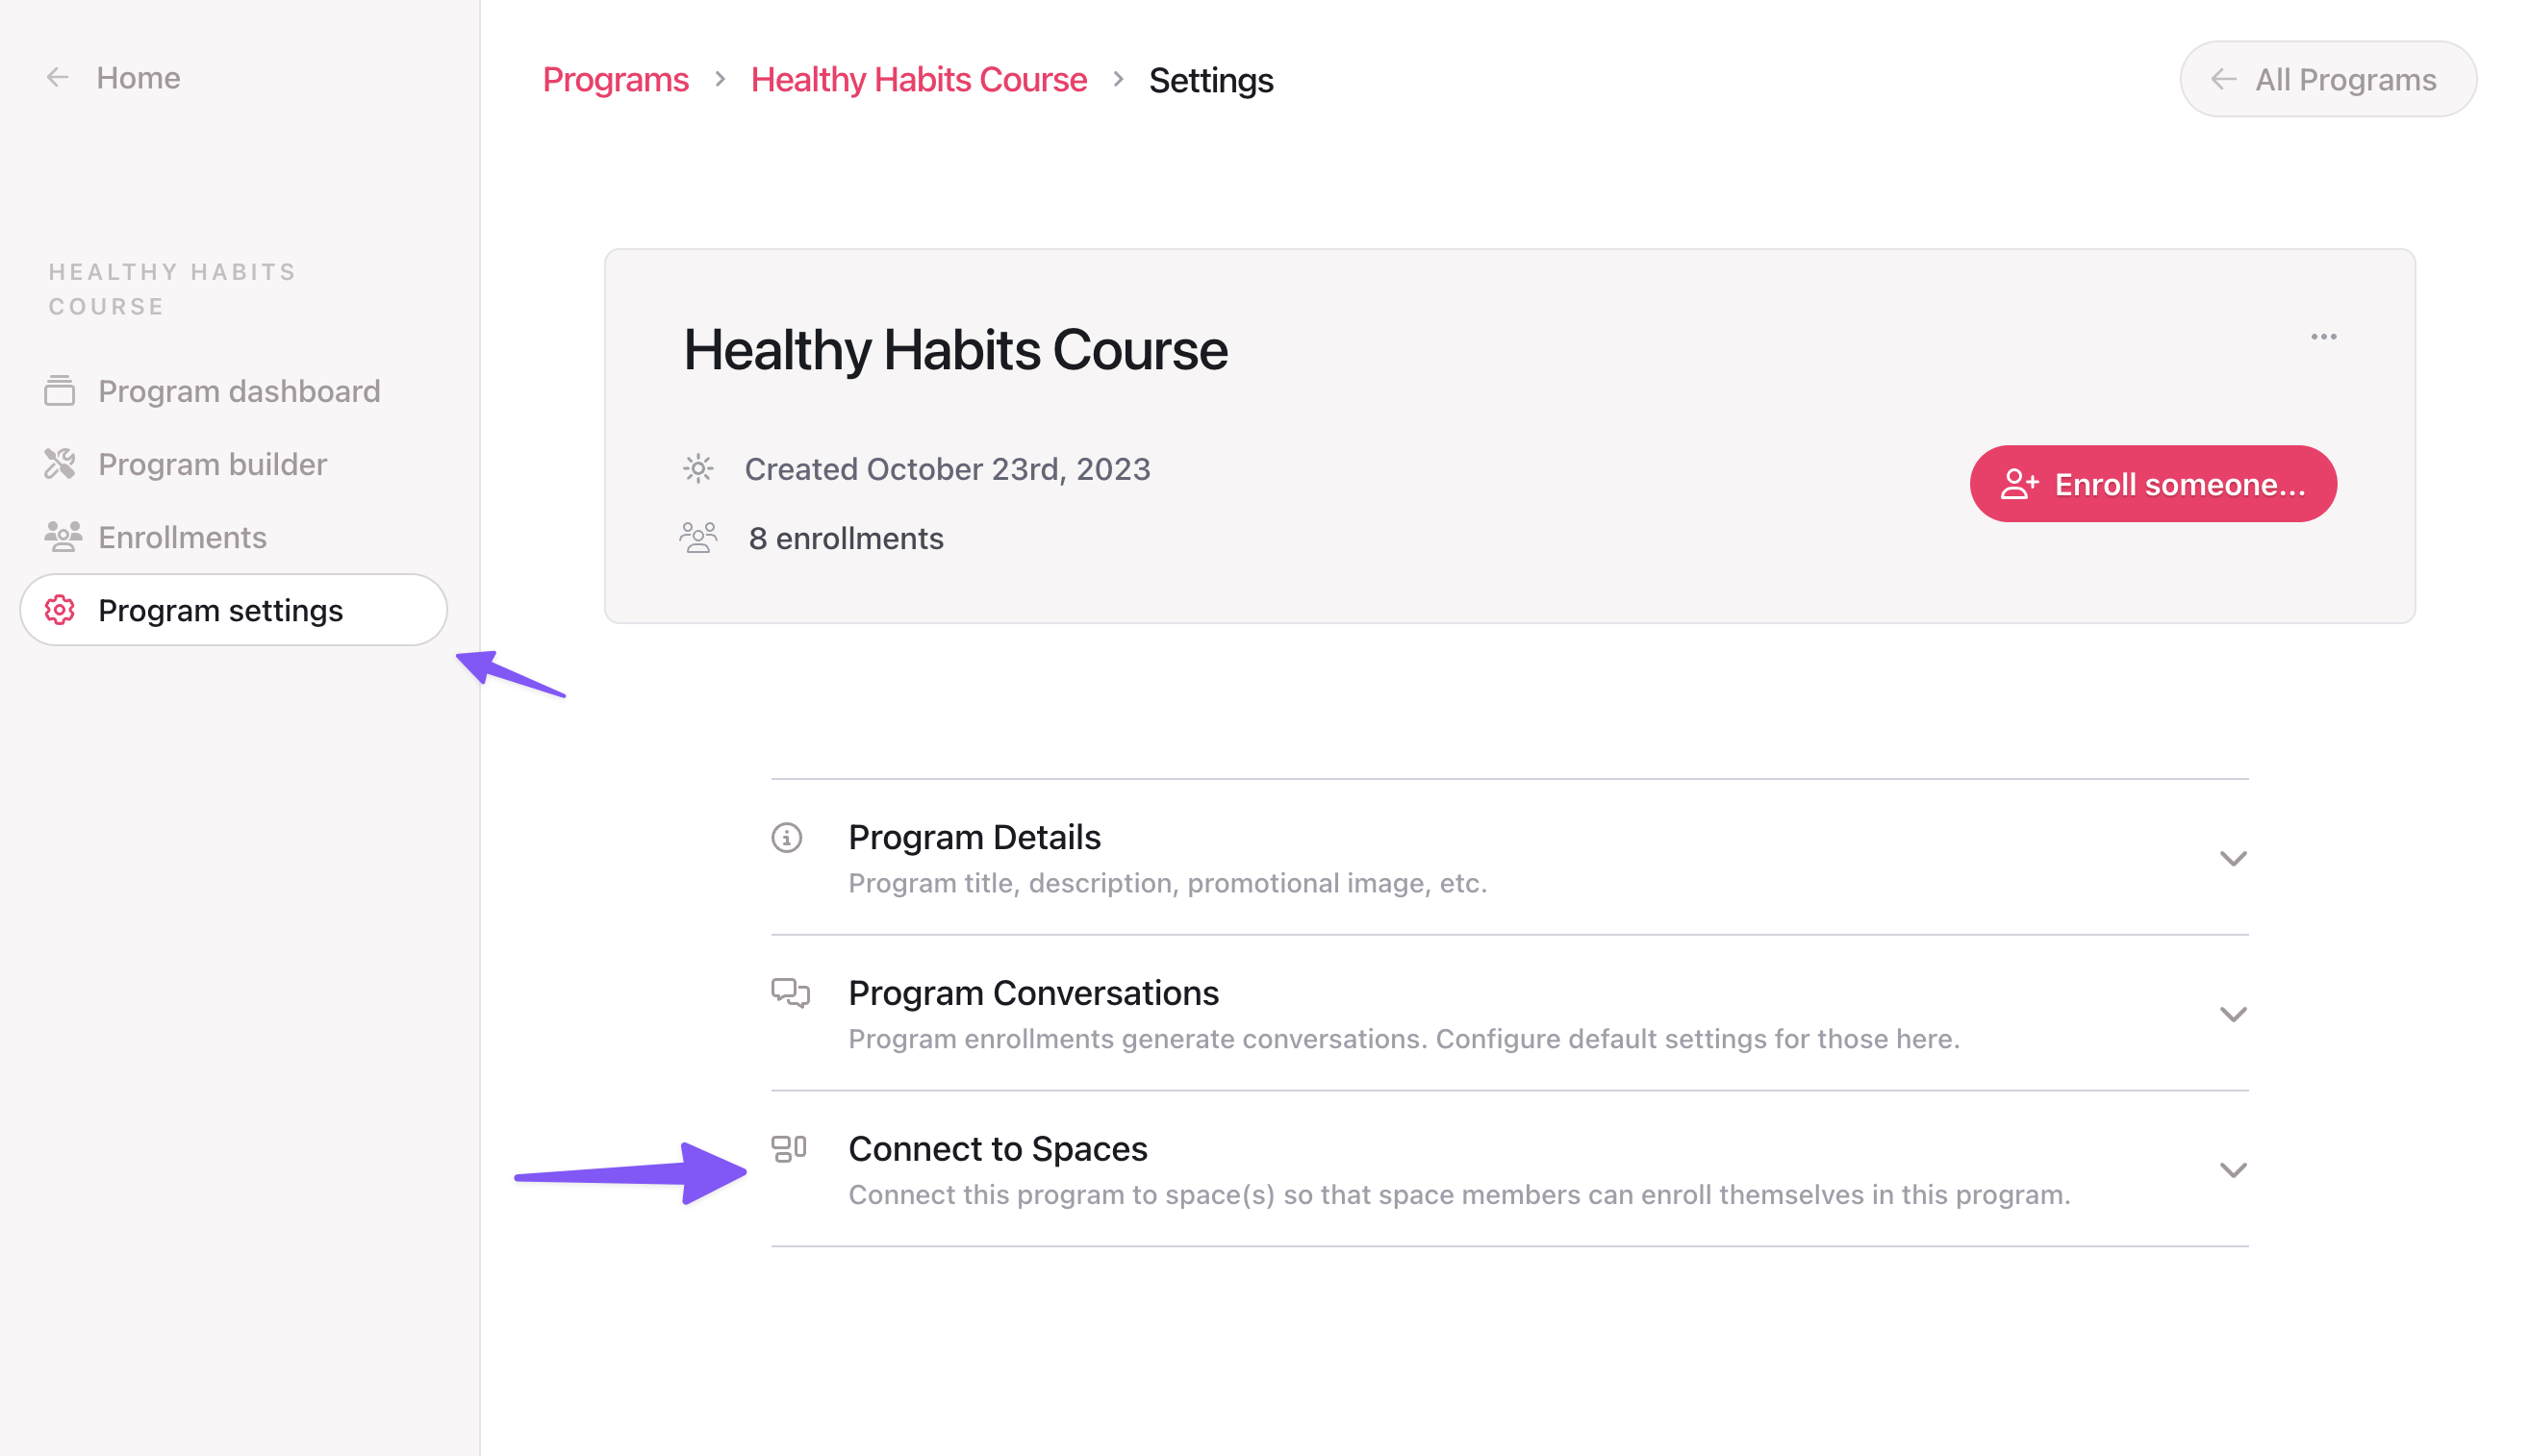Navigate to Programs breadcrumb link

pyautogui.click(x=615, y=76)
